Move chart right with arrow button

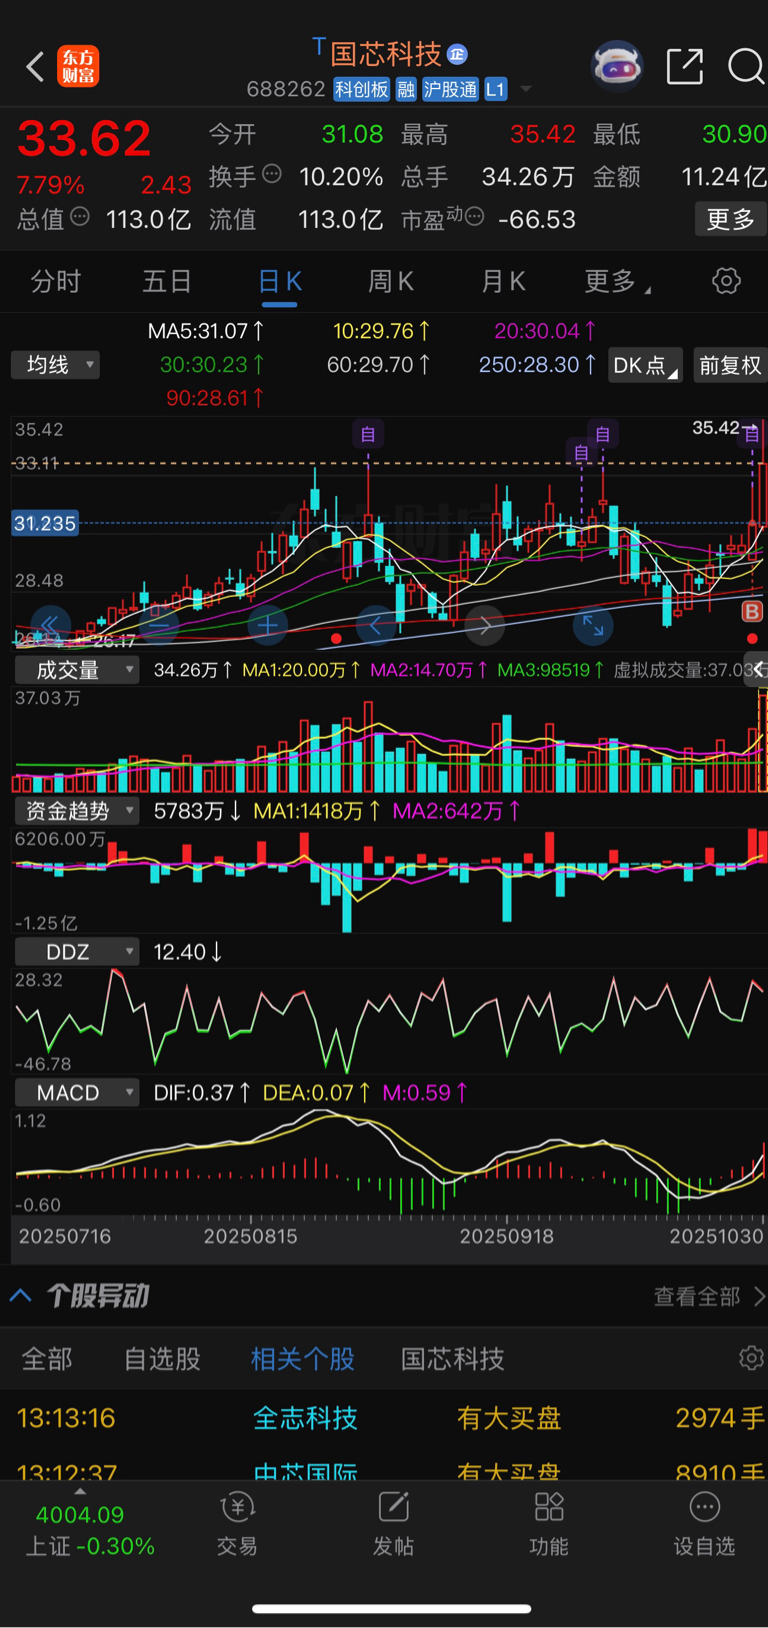(x=484, y=626)
